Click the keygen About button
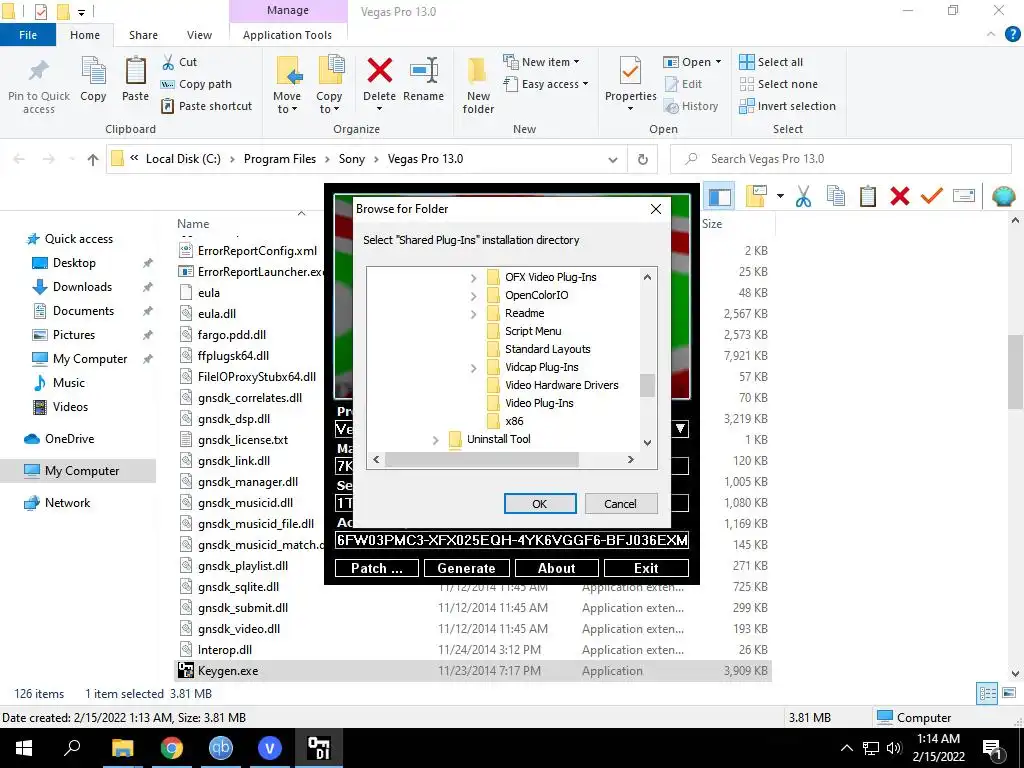The image size is (1024, 768). (x=556, y=568)
